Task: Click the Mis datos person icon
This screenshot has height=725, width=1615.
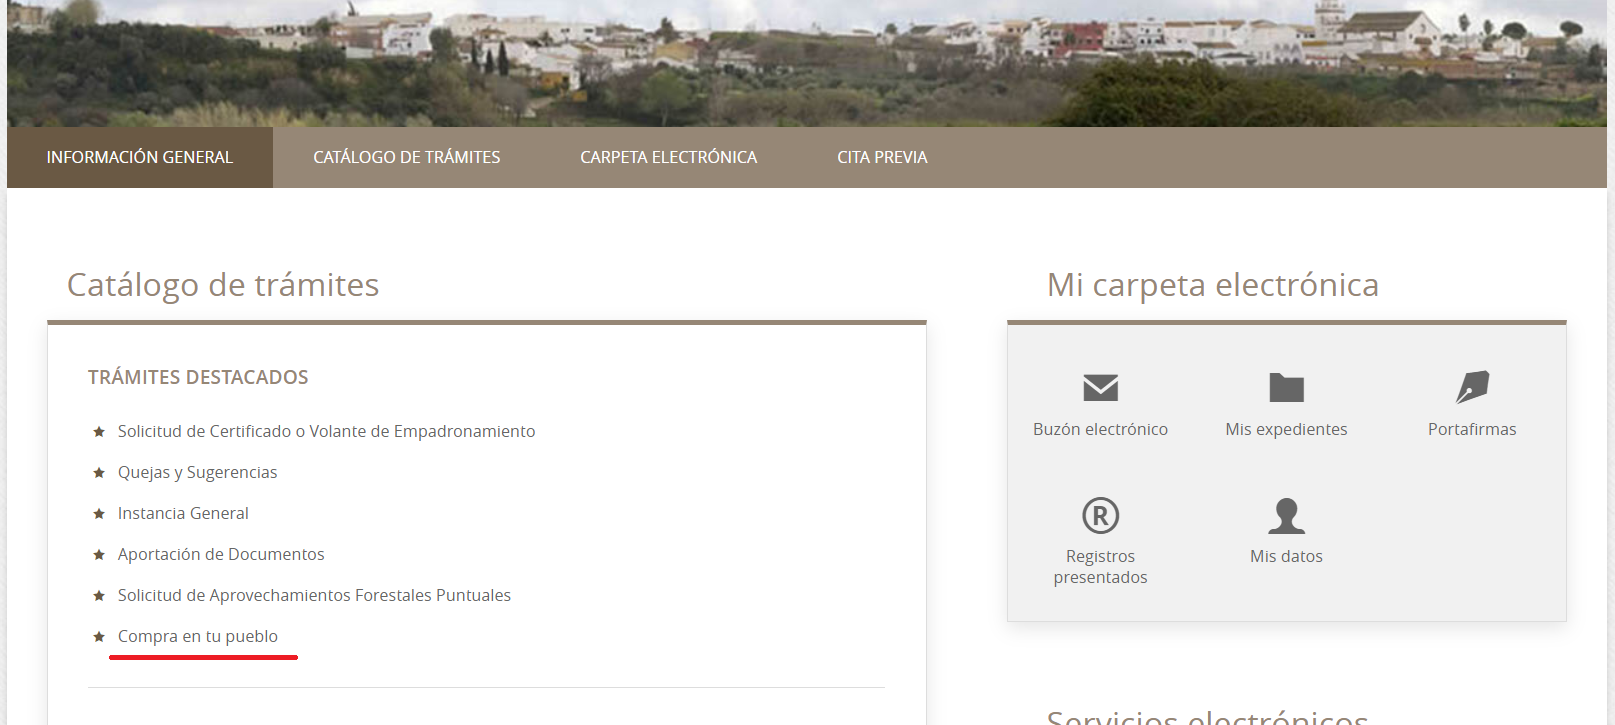Action: point(1286,516)
